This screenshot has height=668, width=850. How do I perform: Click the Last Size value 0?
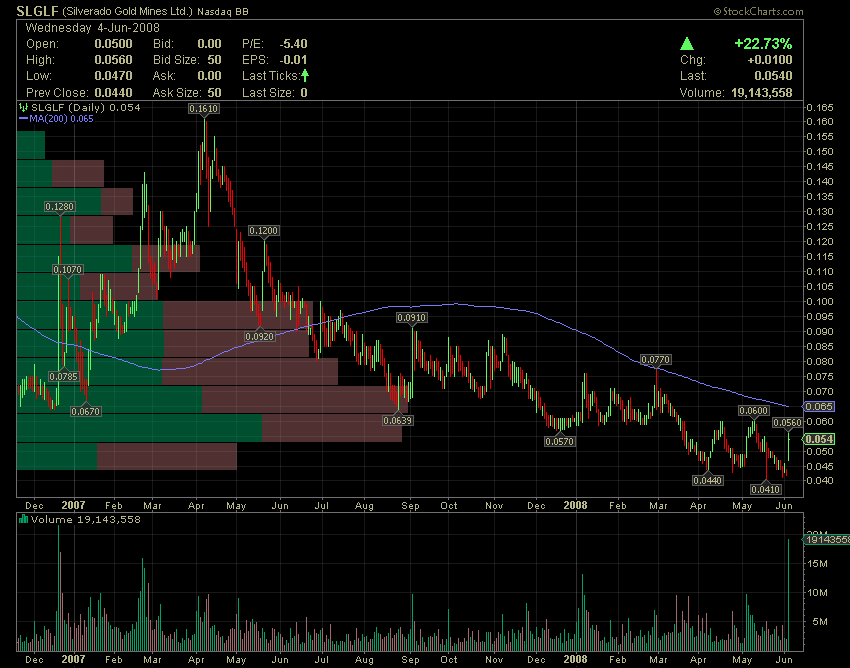pos(304,93)
